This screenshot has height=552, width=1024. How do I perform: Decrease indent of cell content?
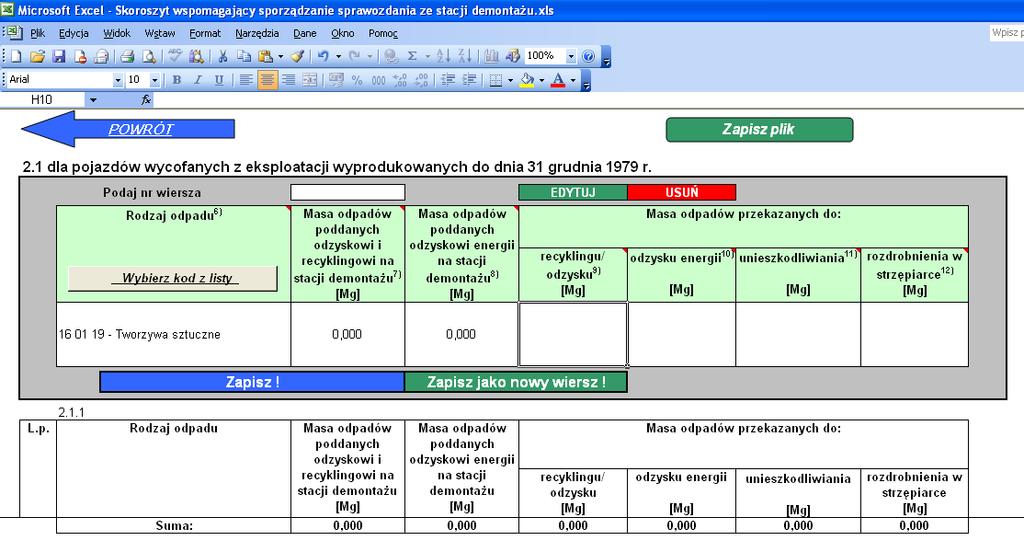click(448, 80)
